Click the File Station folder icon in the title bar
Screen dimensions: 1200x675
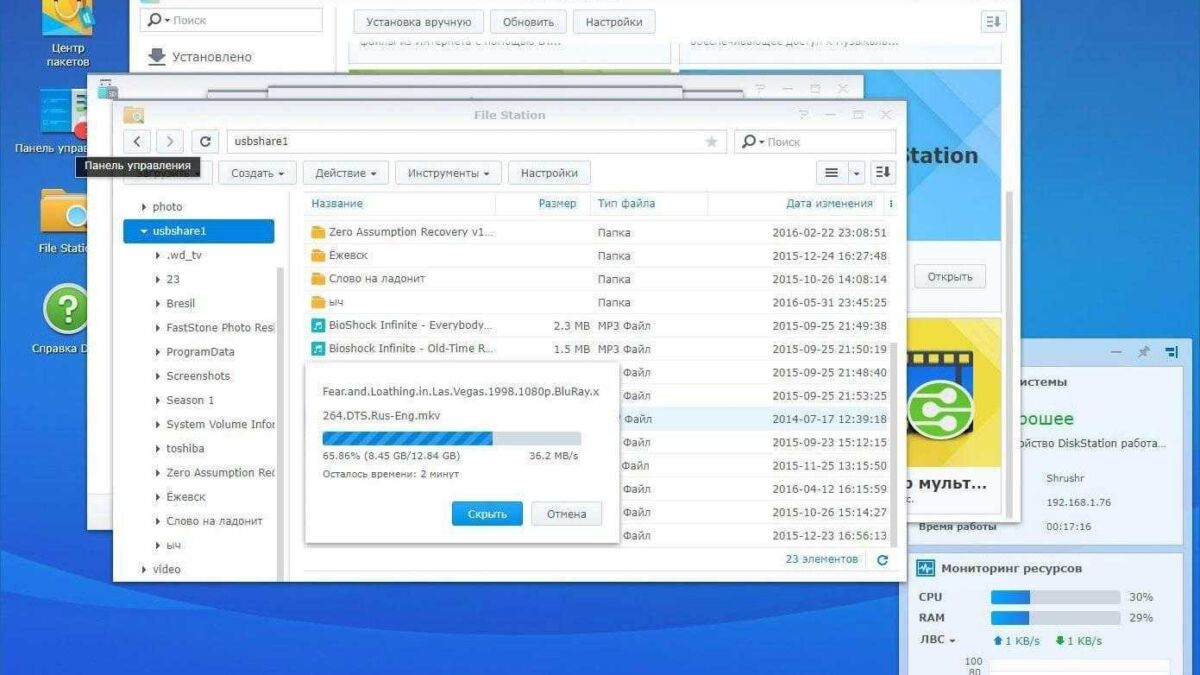tap(133, 115)
